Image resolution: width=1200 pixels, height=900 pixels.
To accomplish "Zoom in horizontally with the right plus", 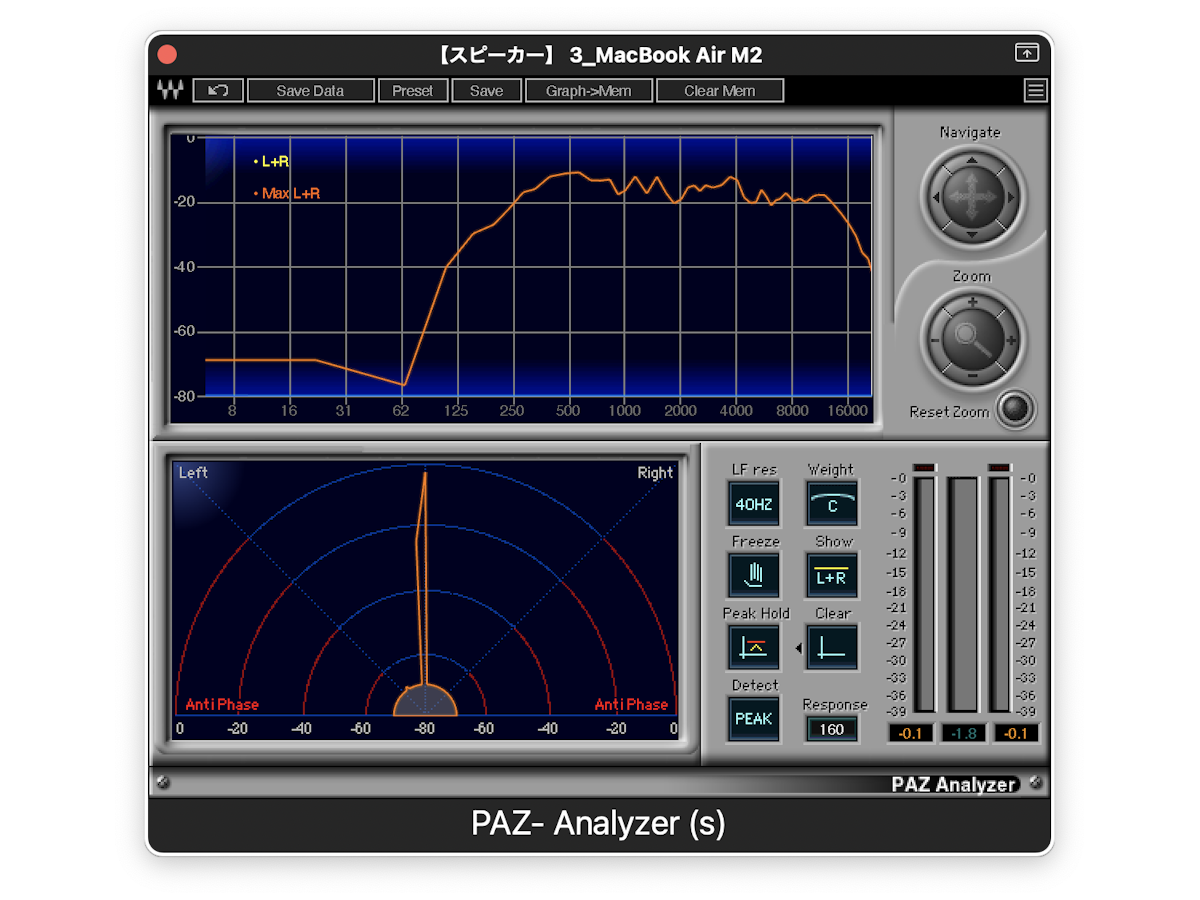I will pos(1011,340).
